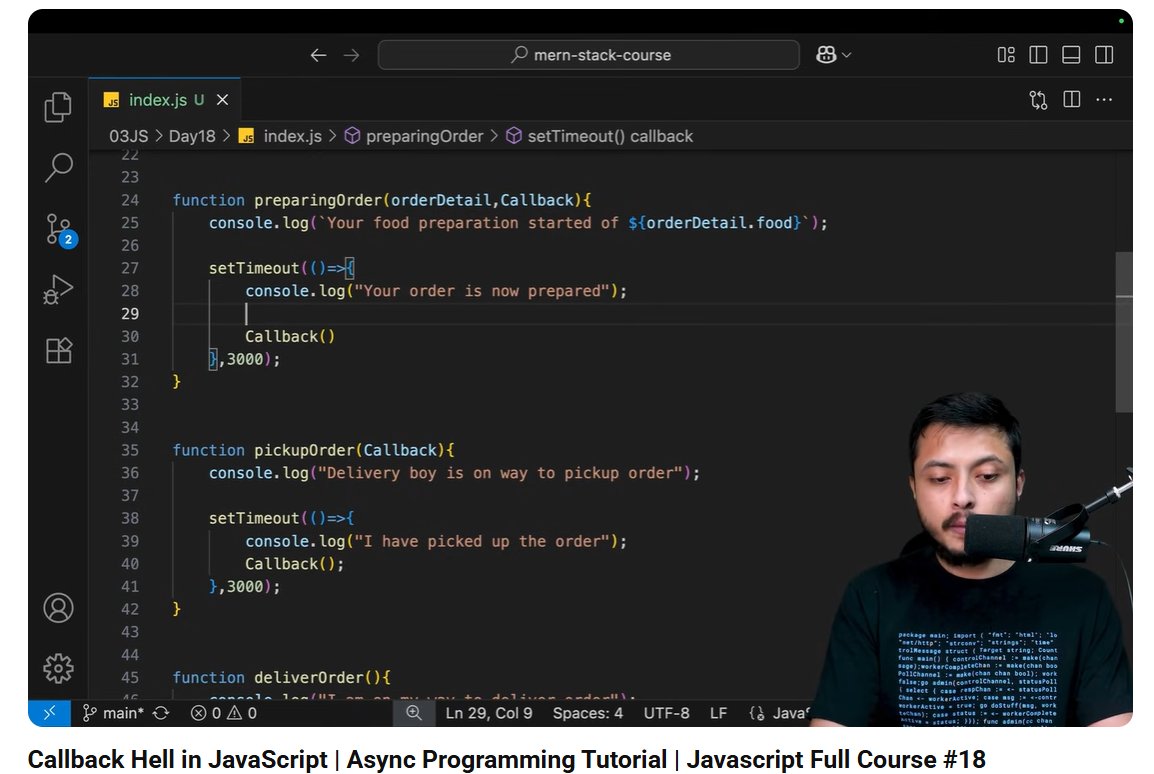Change file encoding via UTF-8

coord(667,713)
